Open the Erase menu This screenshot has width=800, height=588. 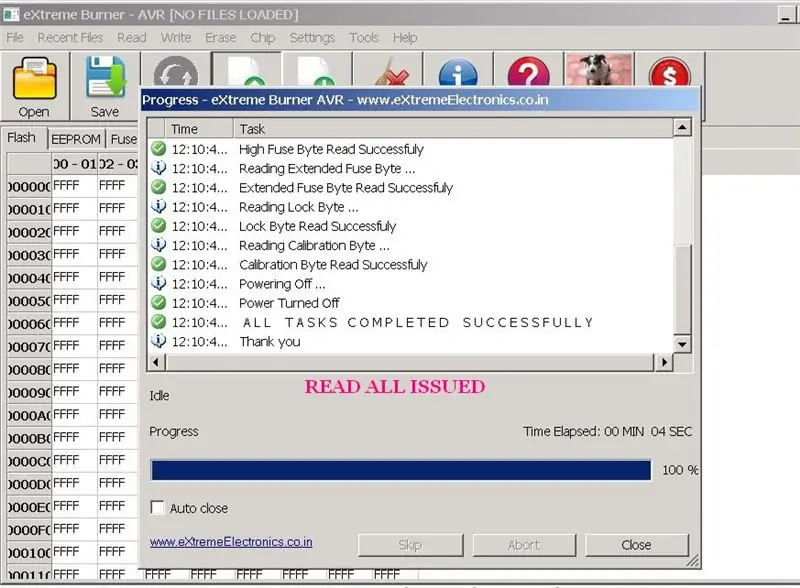(x=220, y=38)
